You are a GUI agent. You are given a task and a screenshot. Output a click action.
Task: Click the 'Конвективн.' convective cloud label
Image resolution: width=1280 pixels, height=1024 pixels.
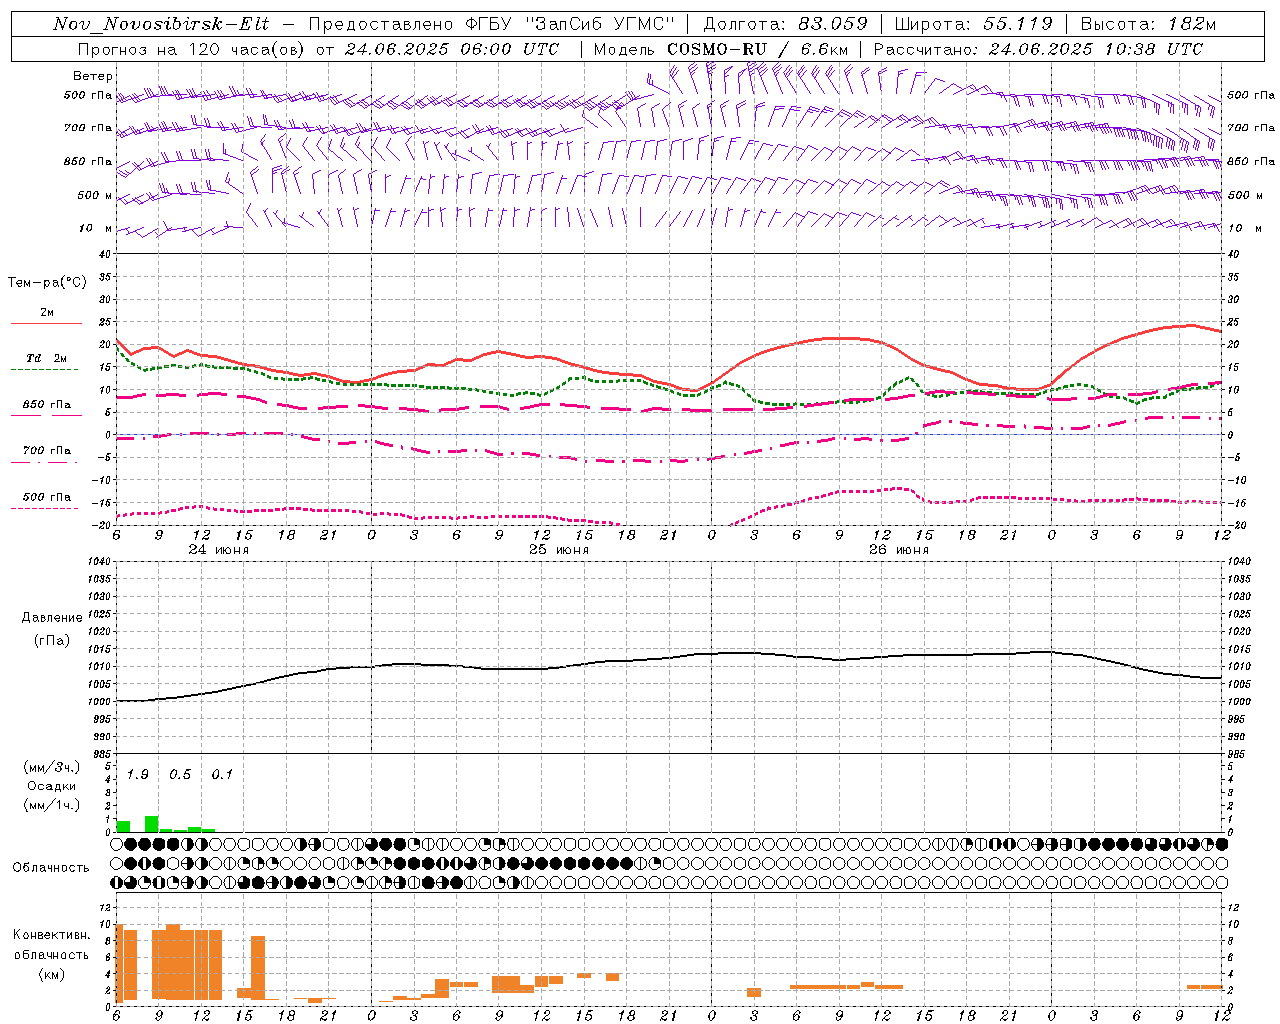pos(52,935)
